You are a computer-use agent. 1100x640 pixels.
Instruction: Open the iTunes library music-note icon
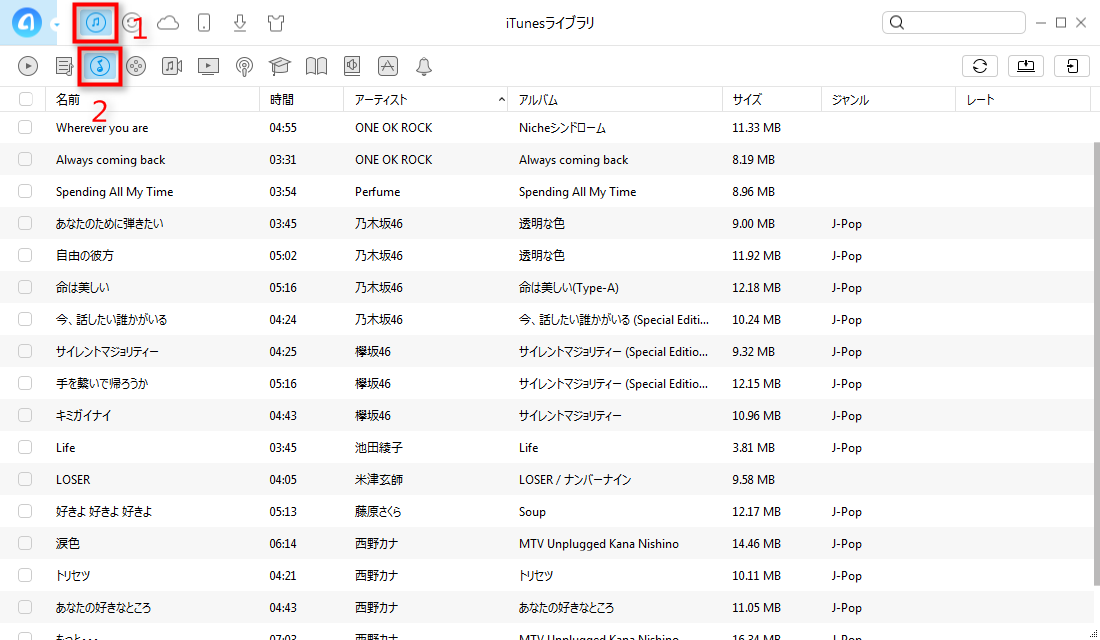click(96, 23)
